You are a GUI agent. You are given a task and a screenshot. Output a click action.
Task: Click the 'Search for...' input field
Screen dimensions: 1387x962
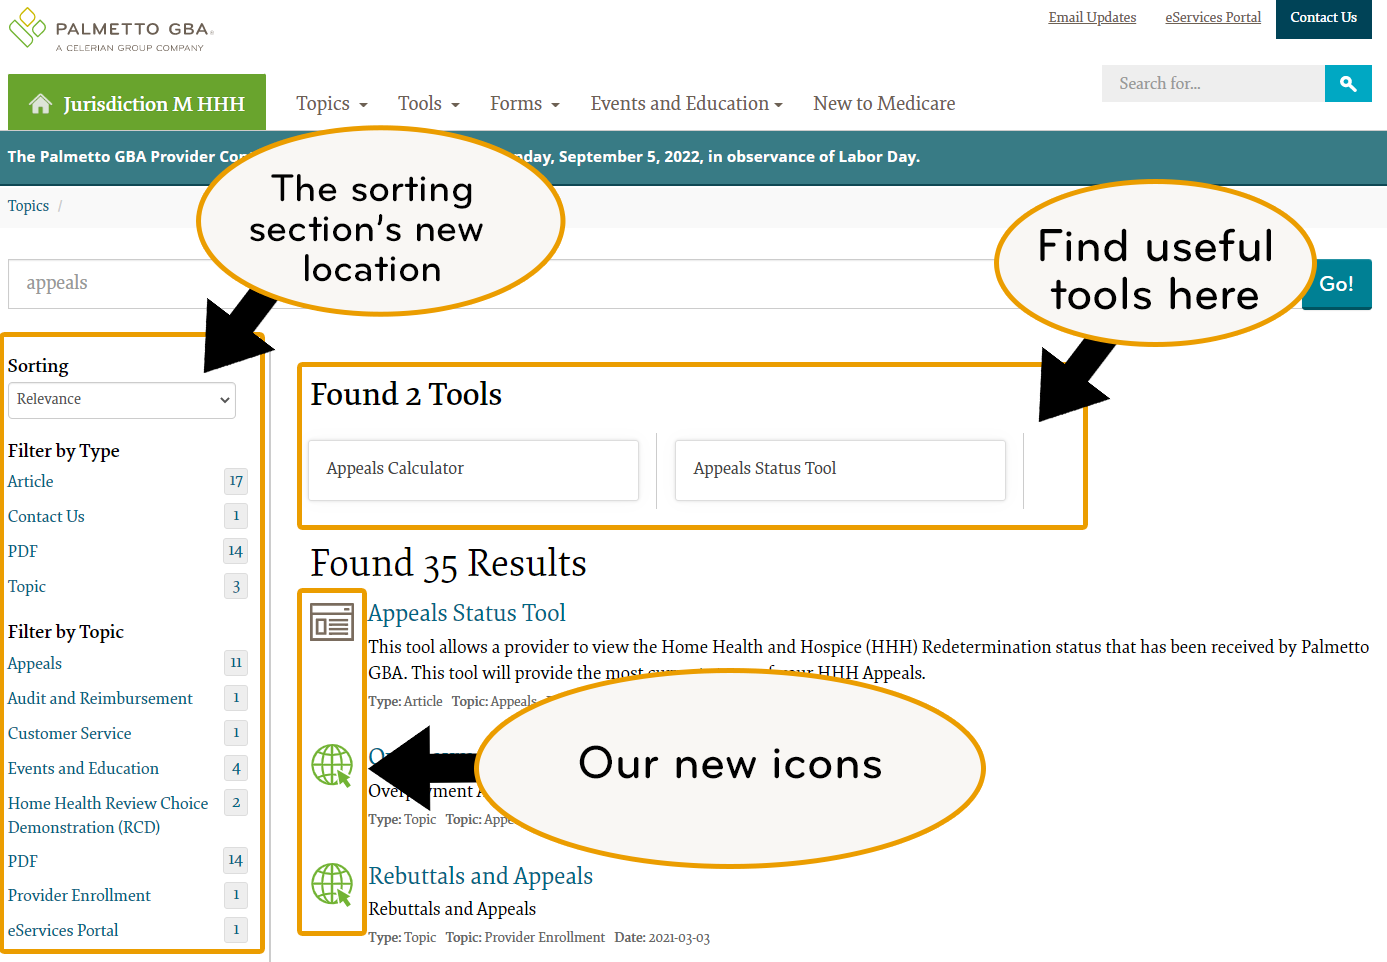click(1212, 84)
